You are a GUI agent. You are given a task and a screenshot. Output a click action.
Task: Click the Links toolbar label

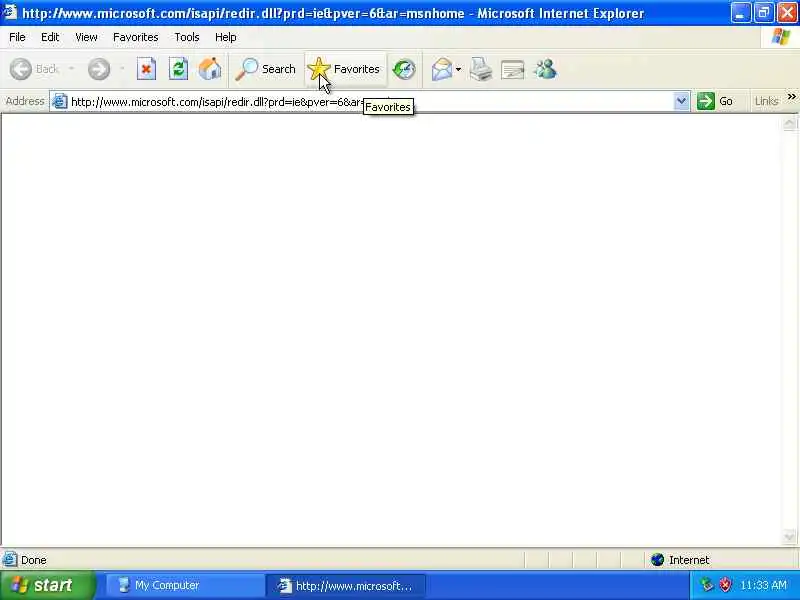click(766, 102)
